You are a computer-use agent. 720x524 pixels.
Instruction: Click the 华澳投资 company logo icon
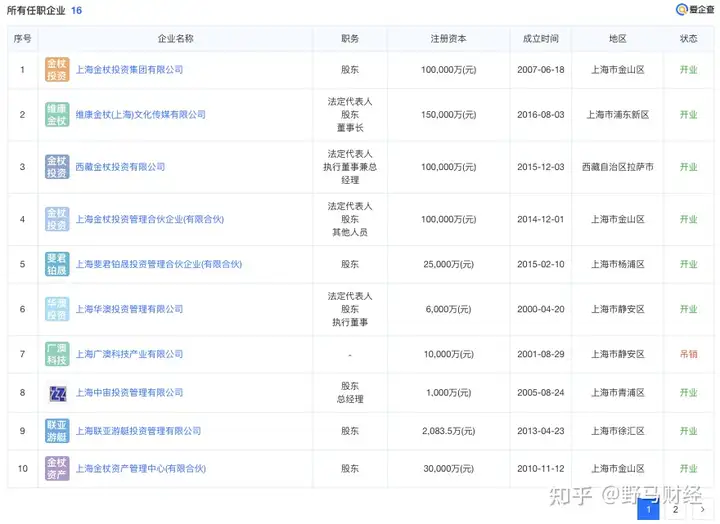[57, 309]
